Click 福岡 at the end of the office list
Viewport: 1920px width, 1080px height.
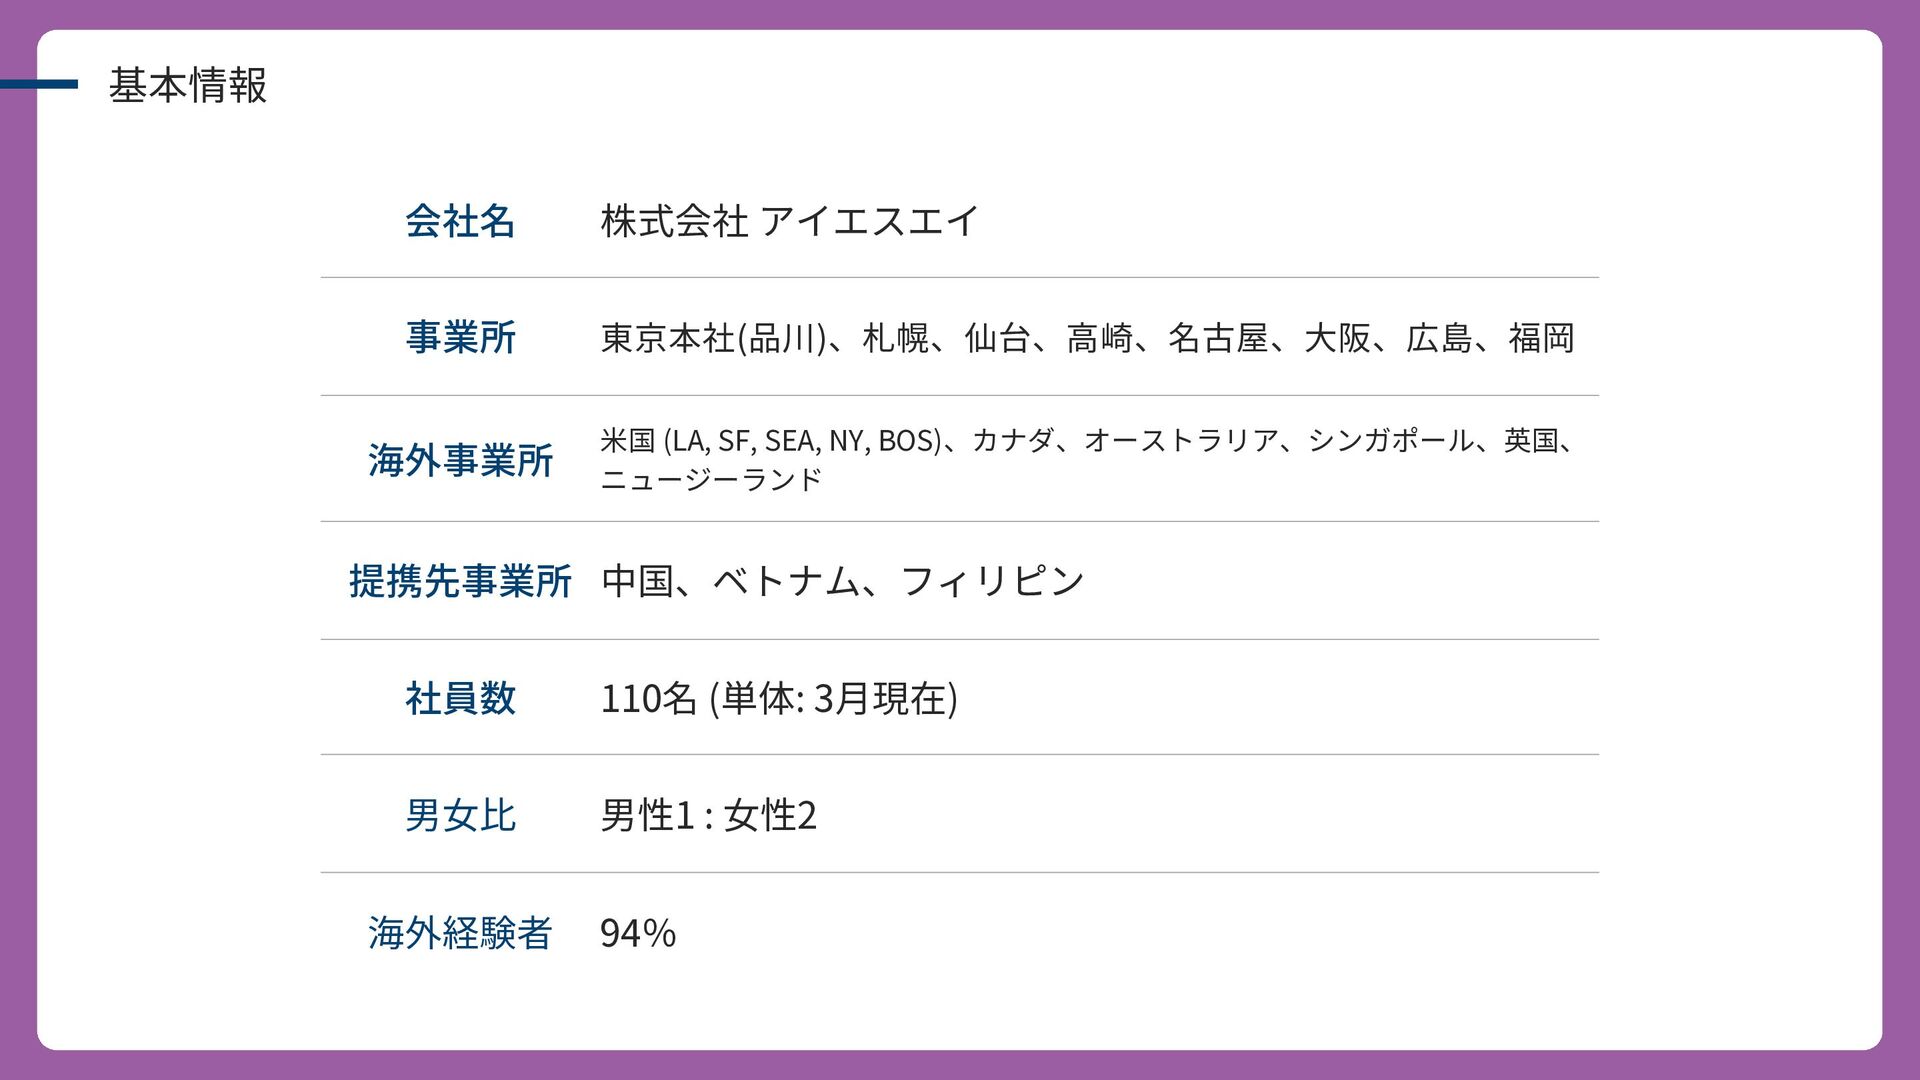coord(1541,339)
